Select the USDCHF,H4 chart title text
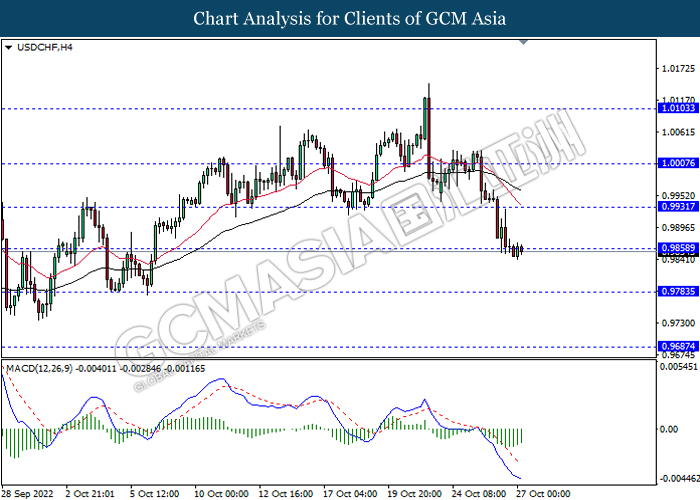 click(x=45, y=47)
